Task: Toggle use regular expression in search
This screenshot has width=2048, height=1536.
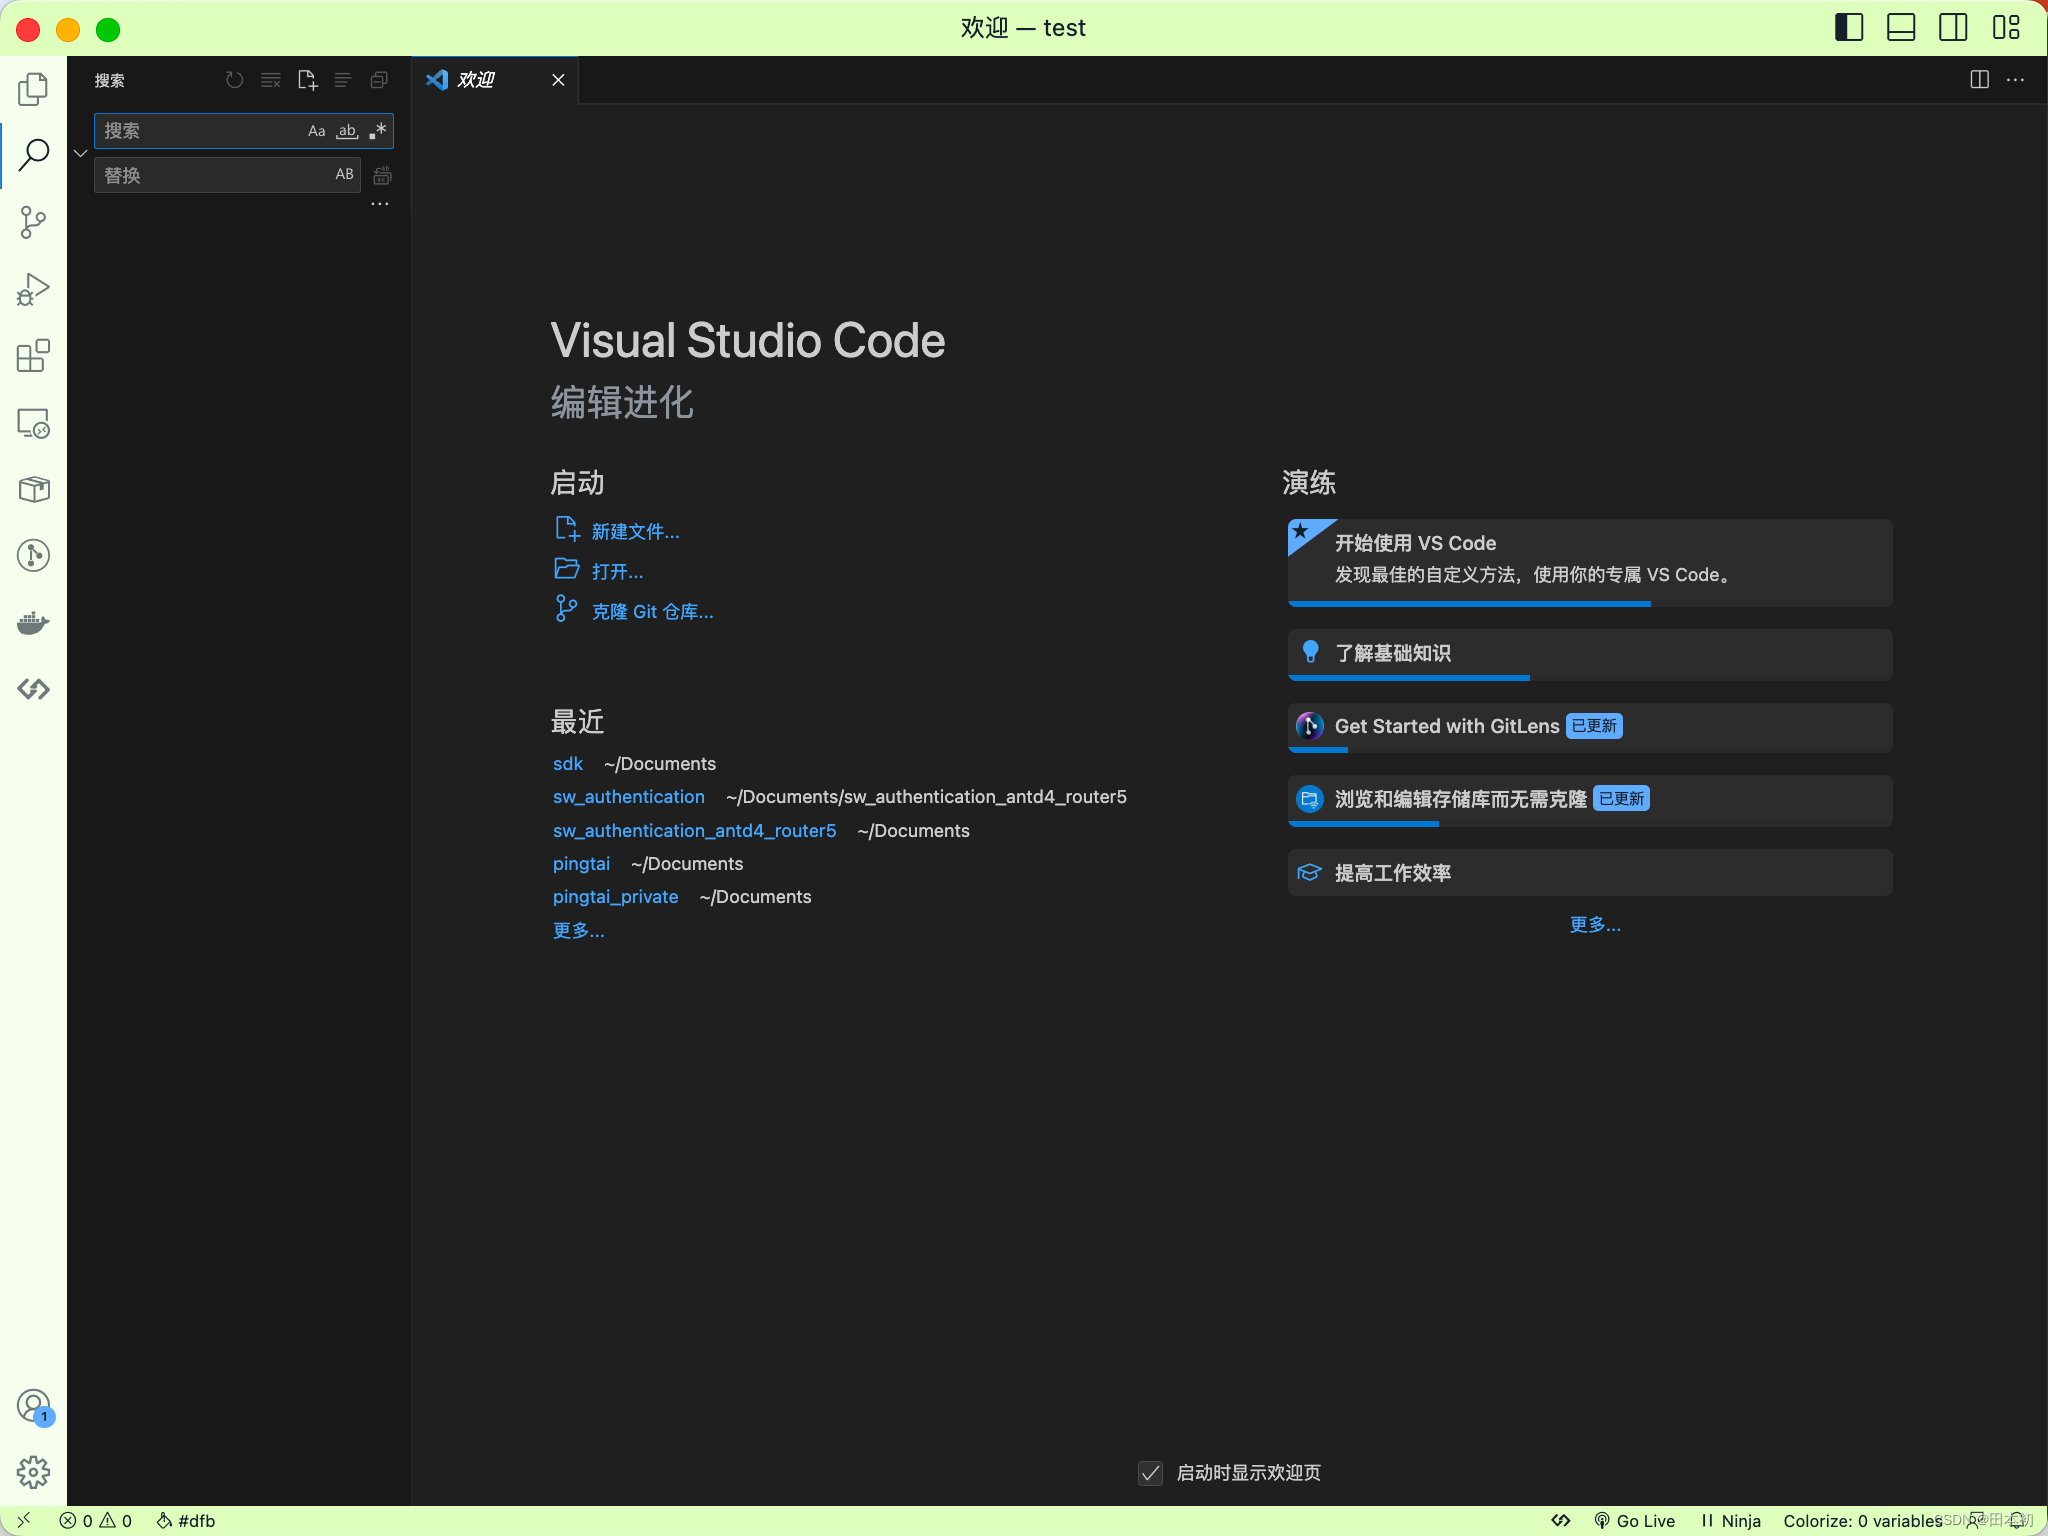Action: pyautogui.click(x=377, y=131)
